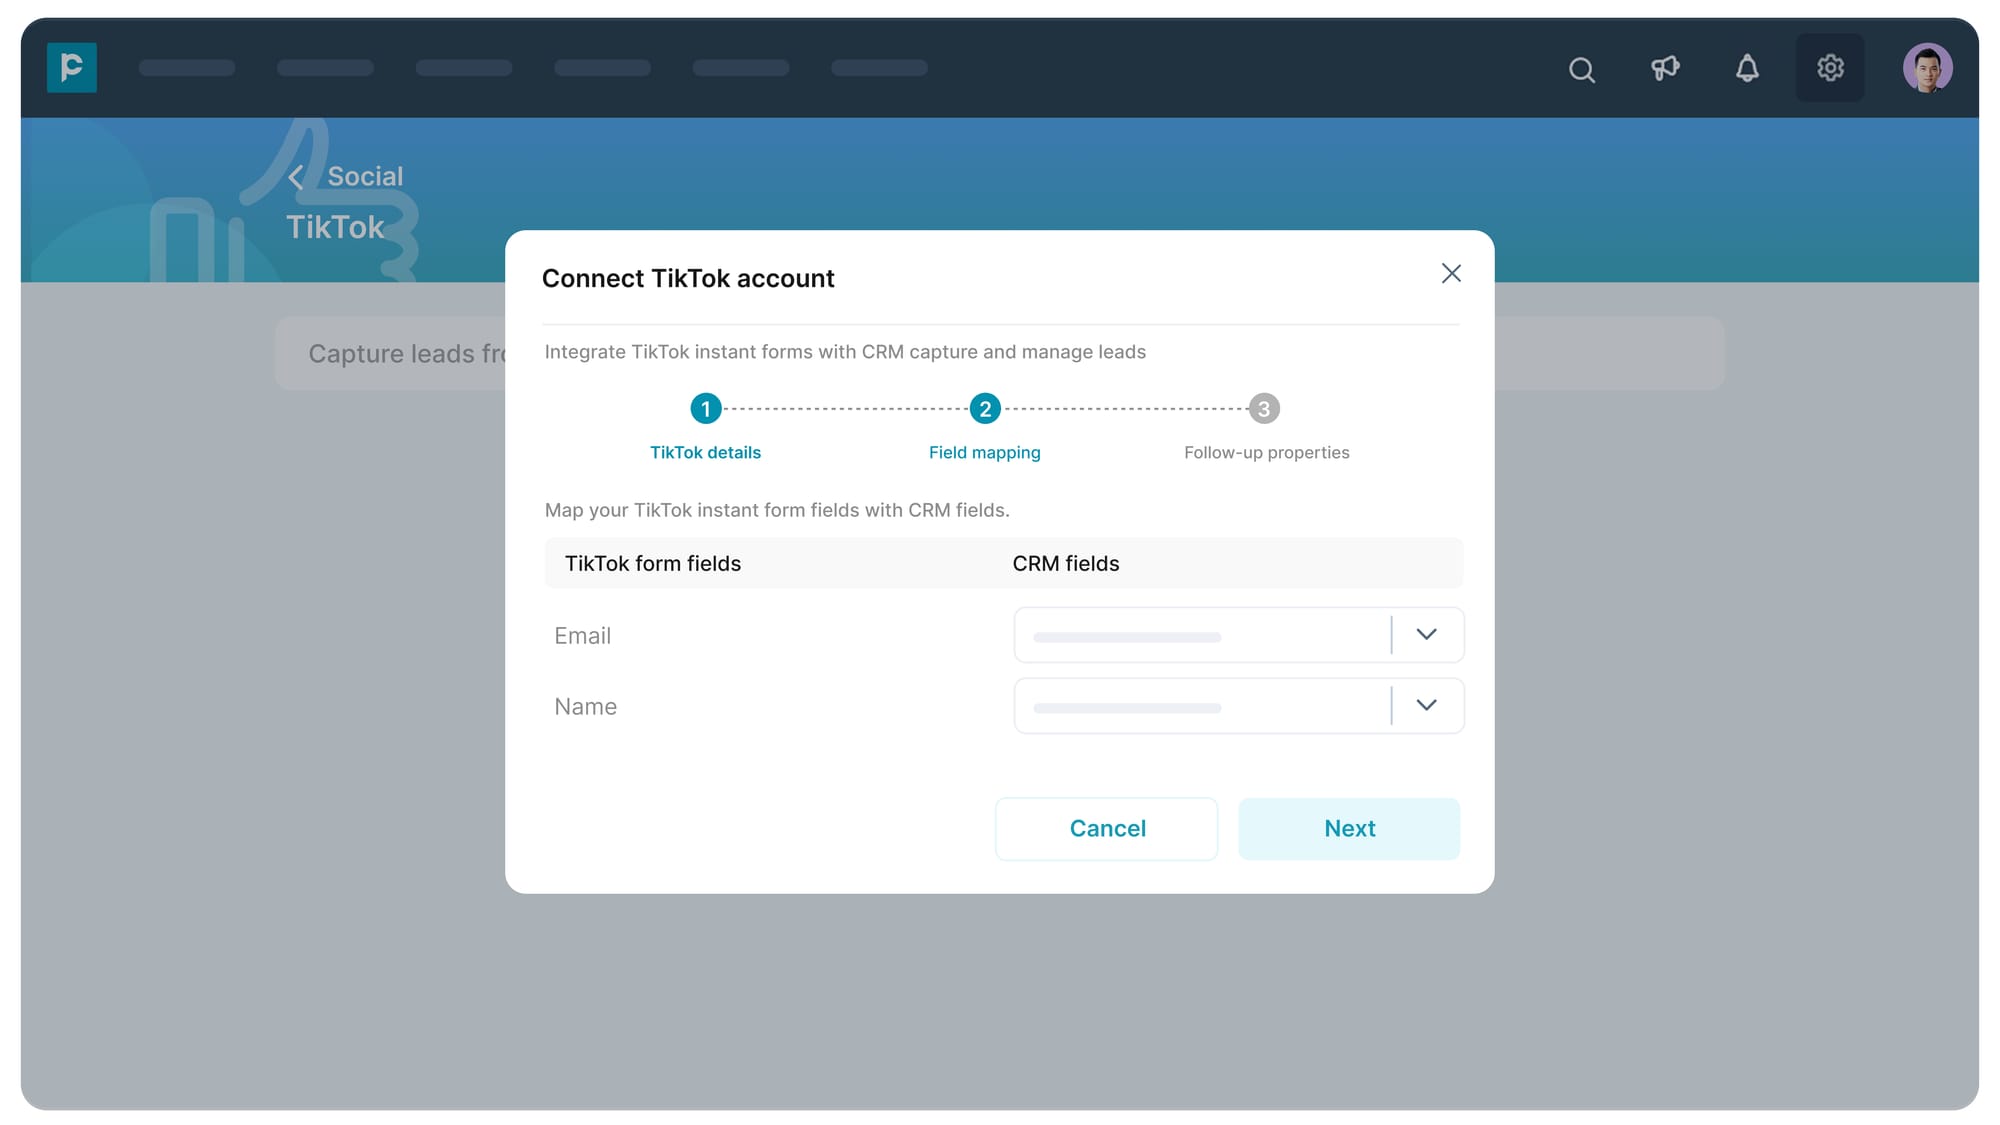This screenshot has height=1125, width=2000.
Task: Click the last navbar menu placeholder
Action: [x=879, y=68]
